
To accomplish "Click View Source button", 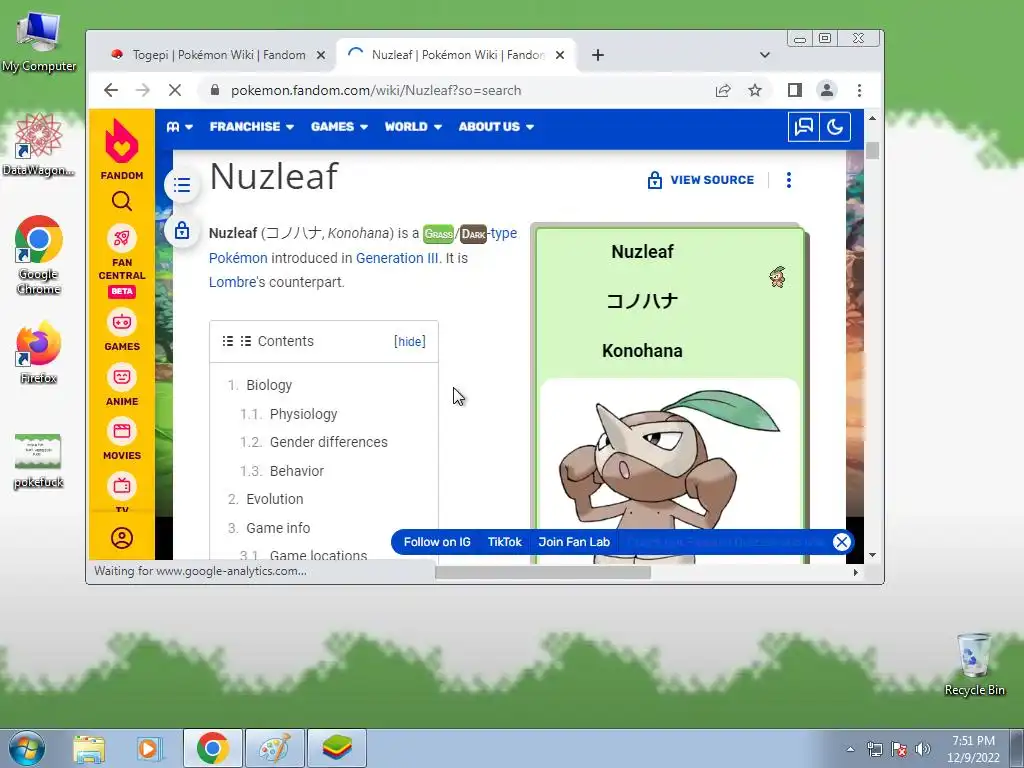I will (700, 180).
